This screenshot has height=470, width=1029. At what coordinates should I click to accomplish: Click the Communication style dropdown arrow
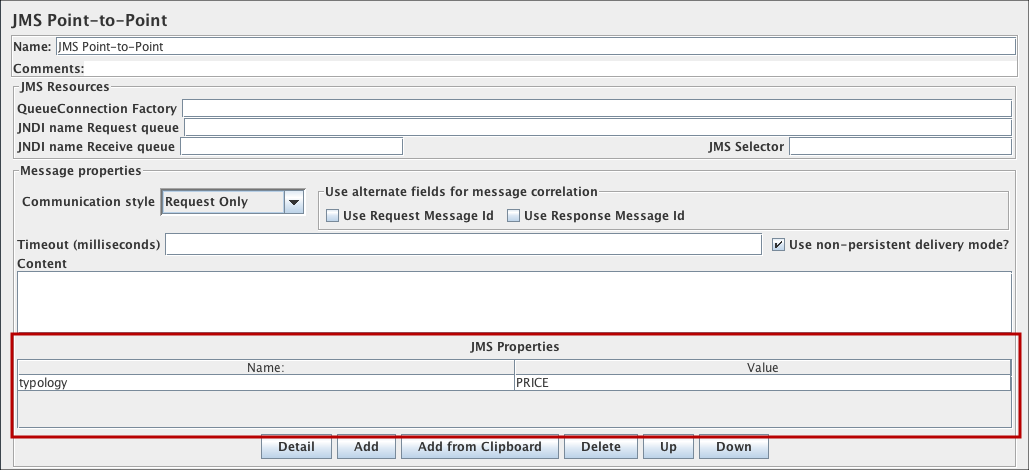click(x=294, y=202)
